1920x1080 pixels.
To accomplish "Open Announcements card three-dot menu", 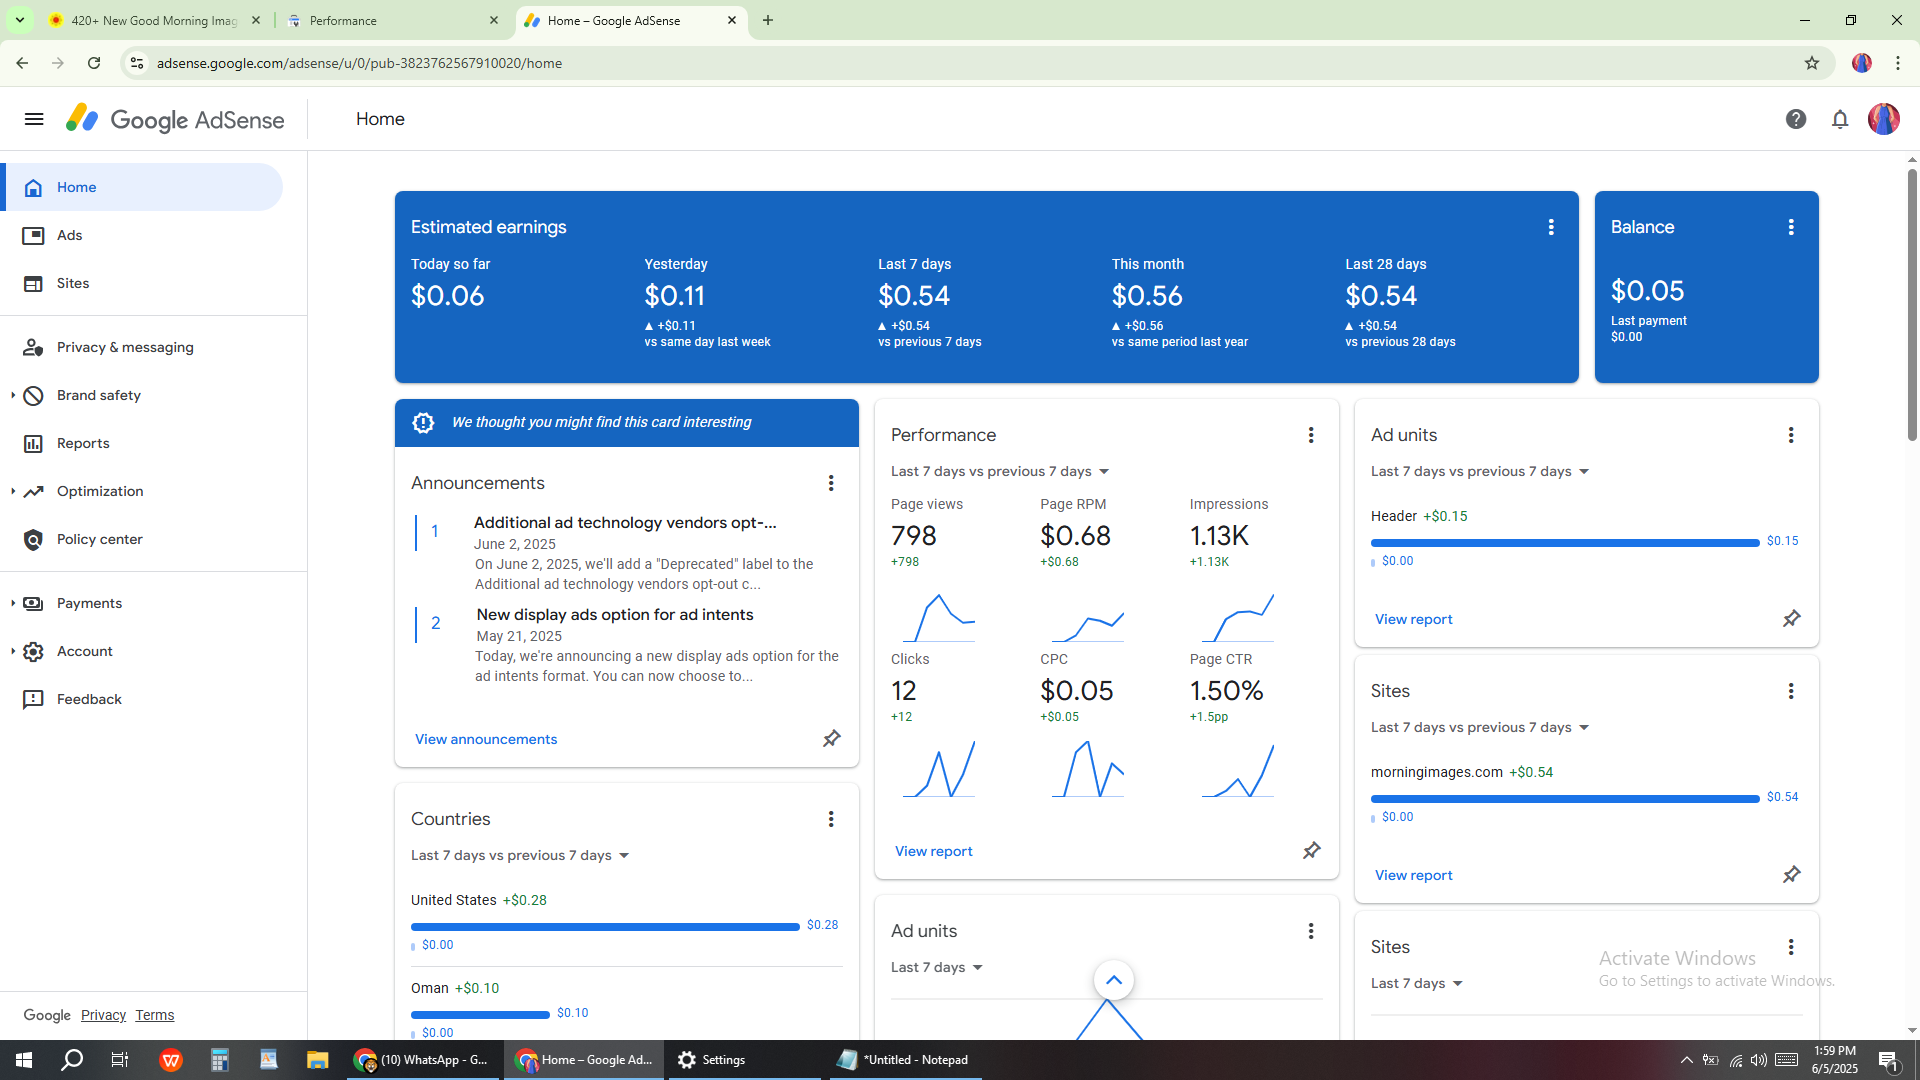I will (x=831, y=483).
